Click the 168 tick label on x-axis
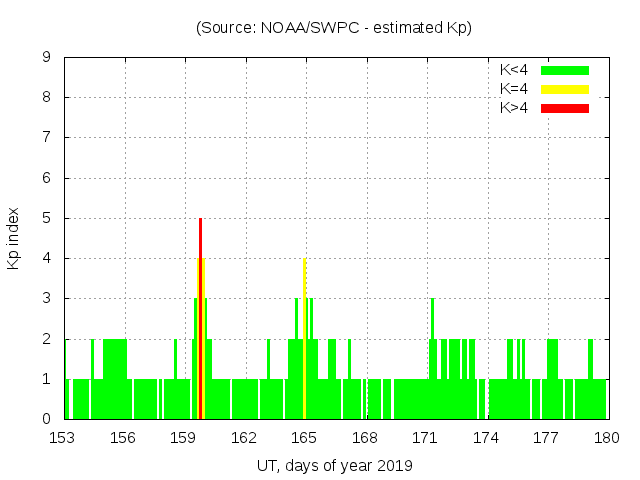 pyautogui.click(x=365, y=438)
